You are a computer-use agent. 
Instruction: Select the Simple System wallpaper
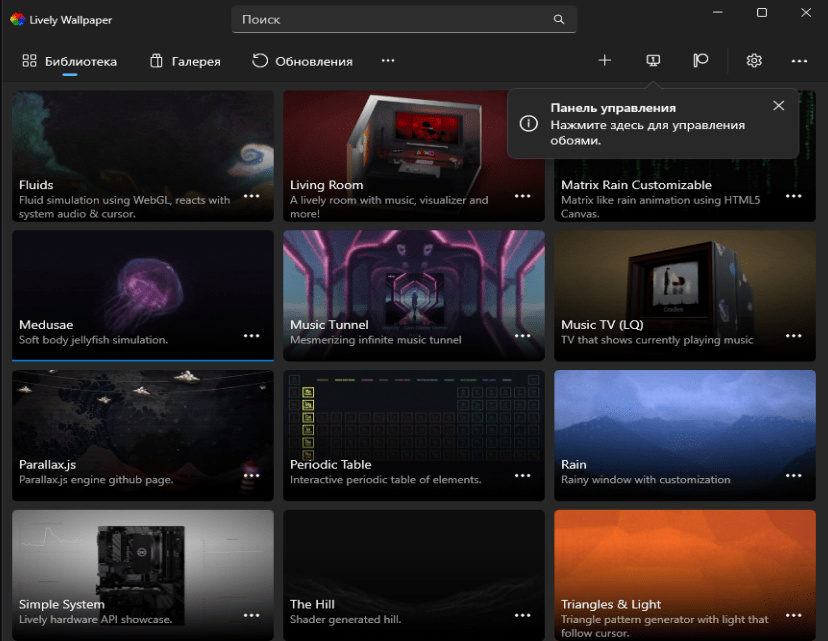pos(143,575)
